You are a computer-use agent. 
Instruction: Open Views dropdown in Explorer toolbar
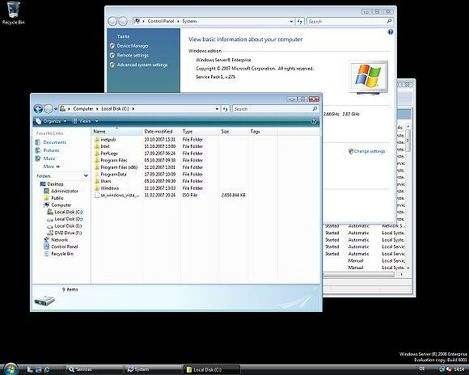[x=86, y=122]
